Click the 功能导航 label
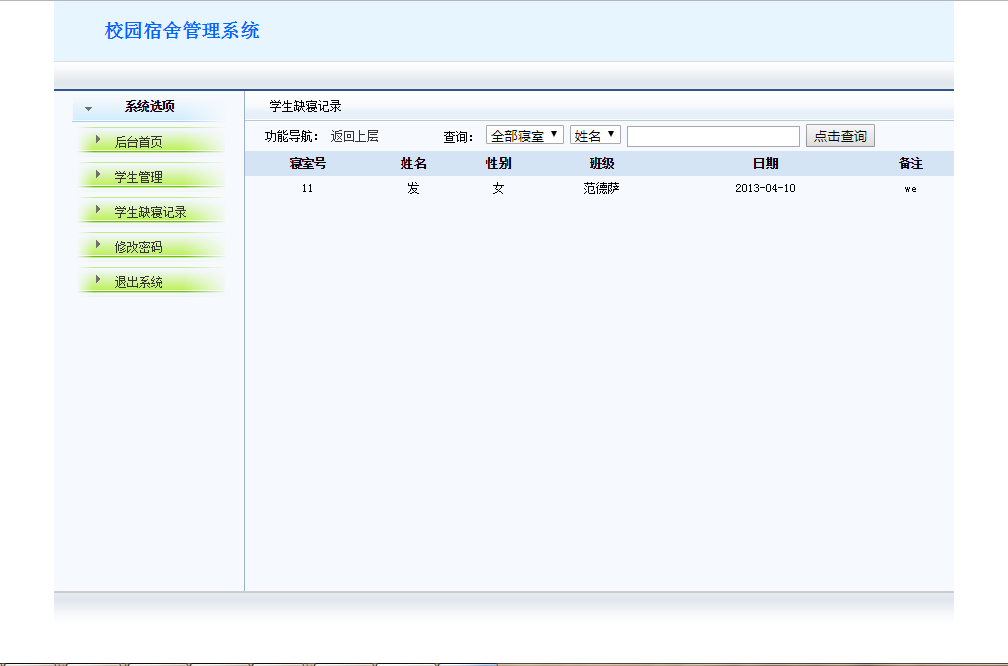This screenshot has height=666, width=1008. click(x=292, y=136)
